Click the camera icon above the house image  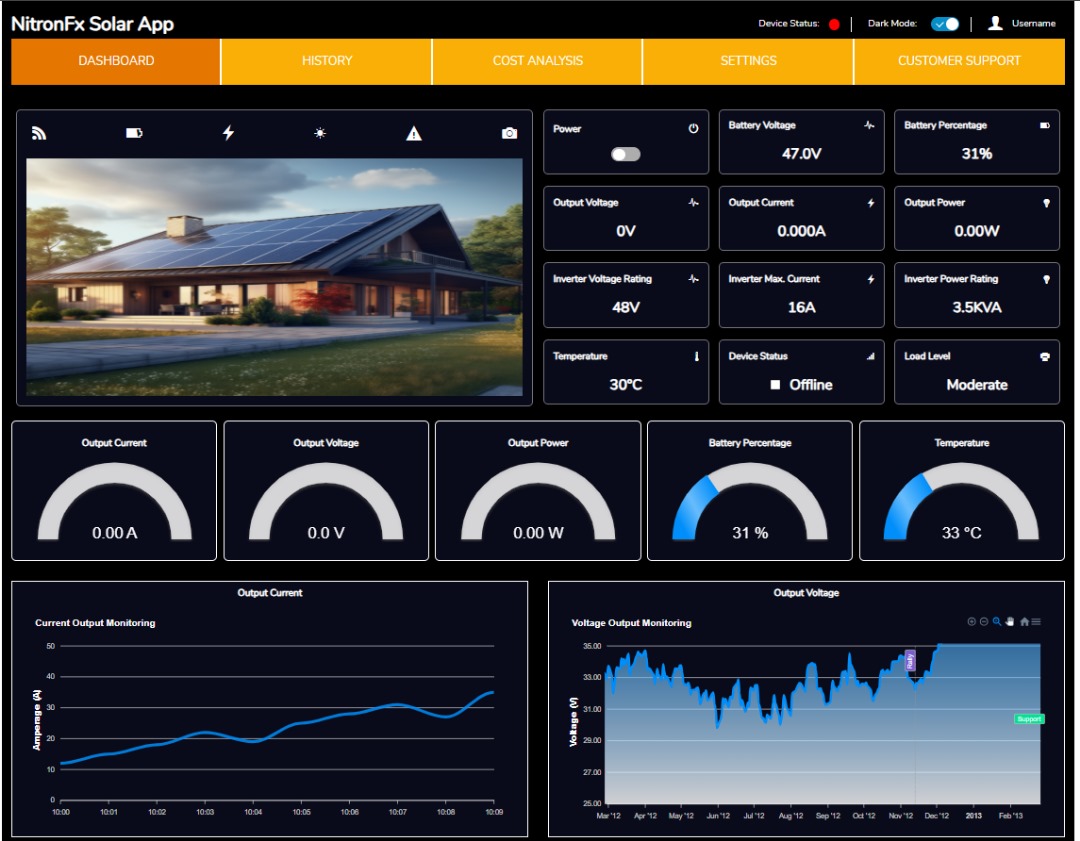click(510, 133)
